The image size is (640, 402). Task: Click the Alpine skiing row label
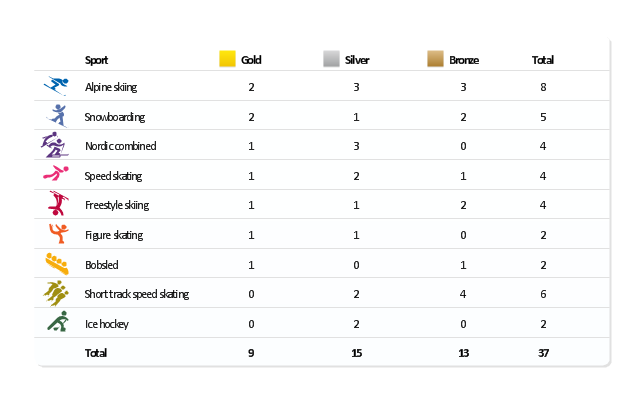(x=112, y=88)
